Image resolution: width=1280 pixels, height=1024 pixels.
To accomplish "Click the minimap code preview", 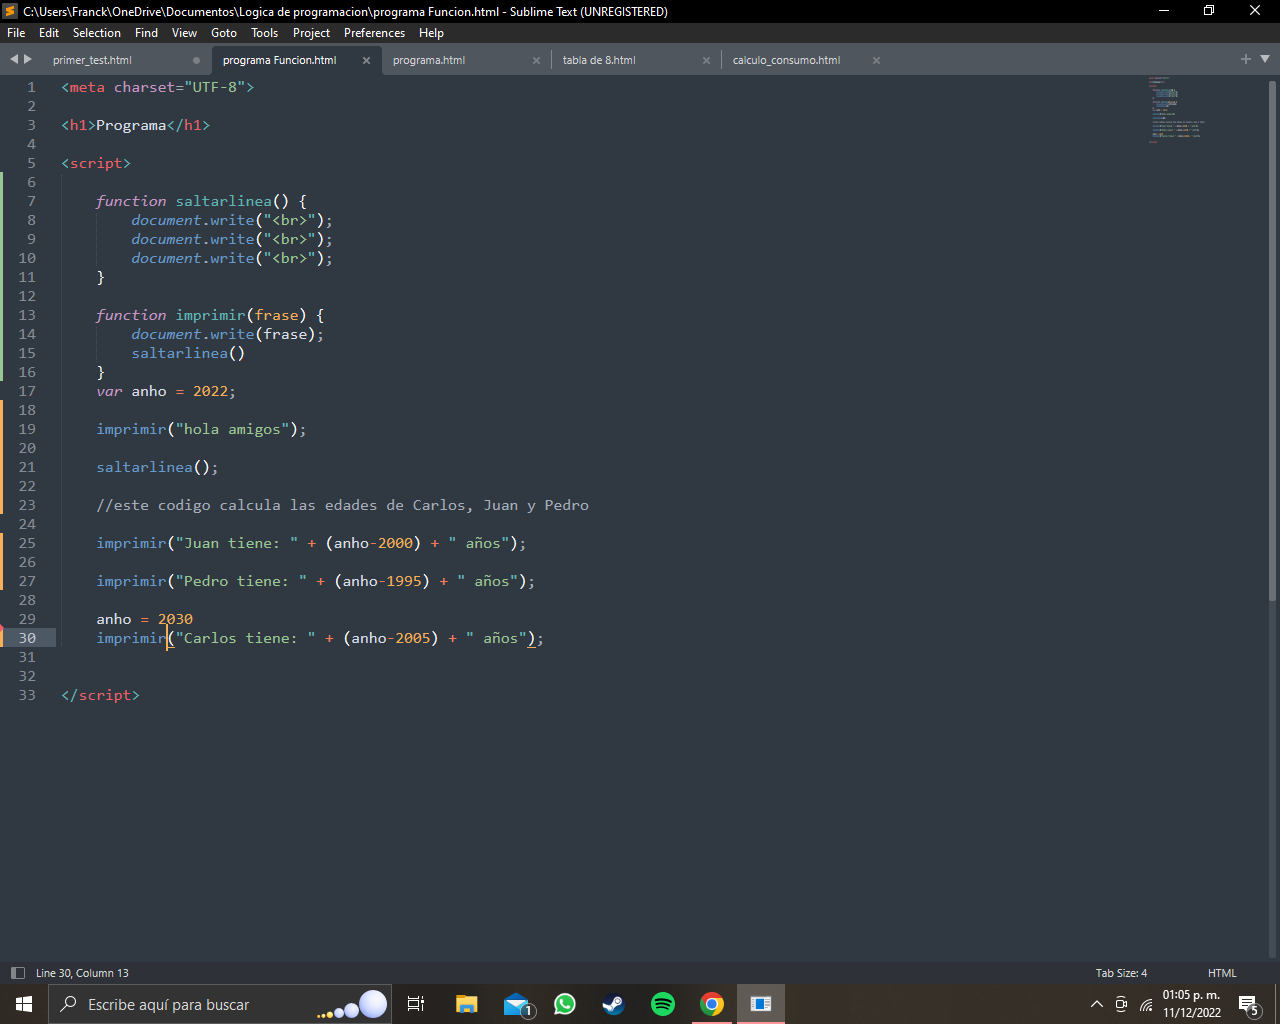I will (x=1176, y=110).
